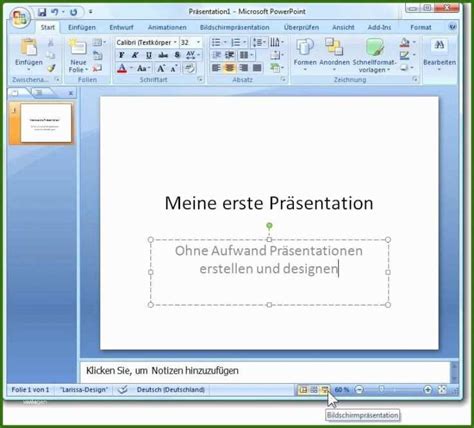Redo the last action
This screenshot has height=428, width=474.
point(74,12)
